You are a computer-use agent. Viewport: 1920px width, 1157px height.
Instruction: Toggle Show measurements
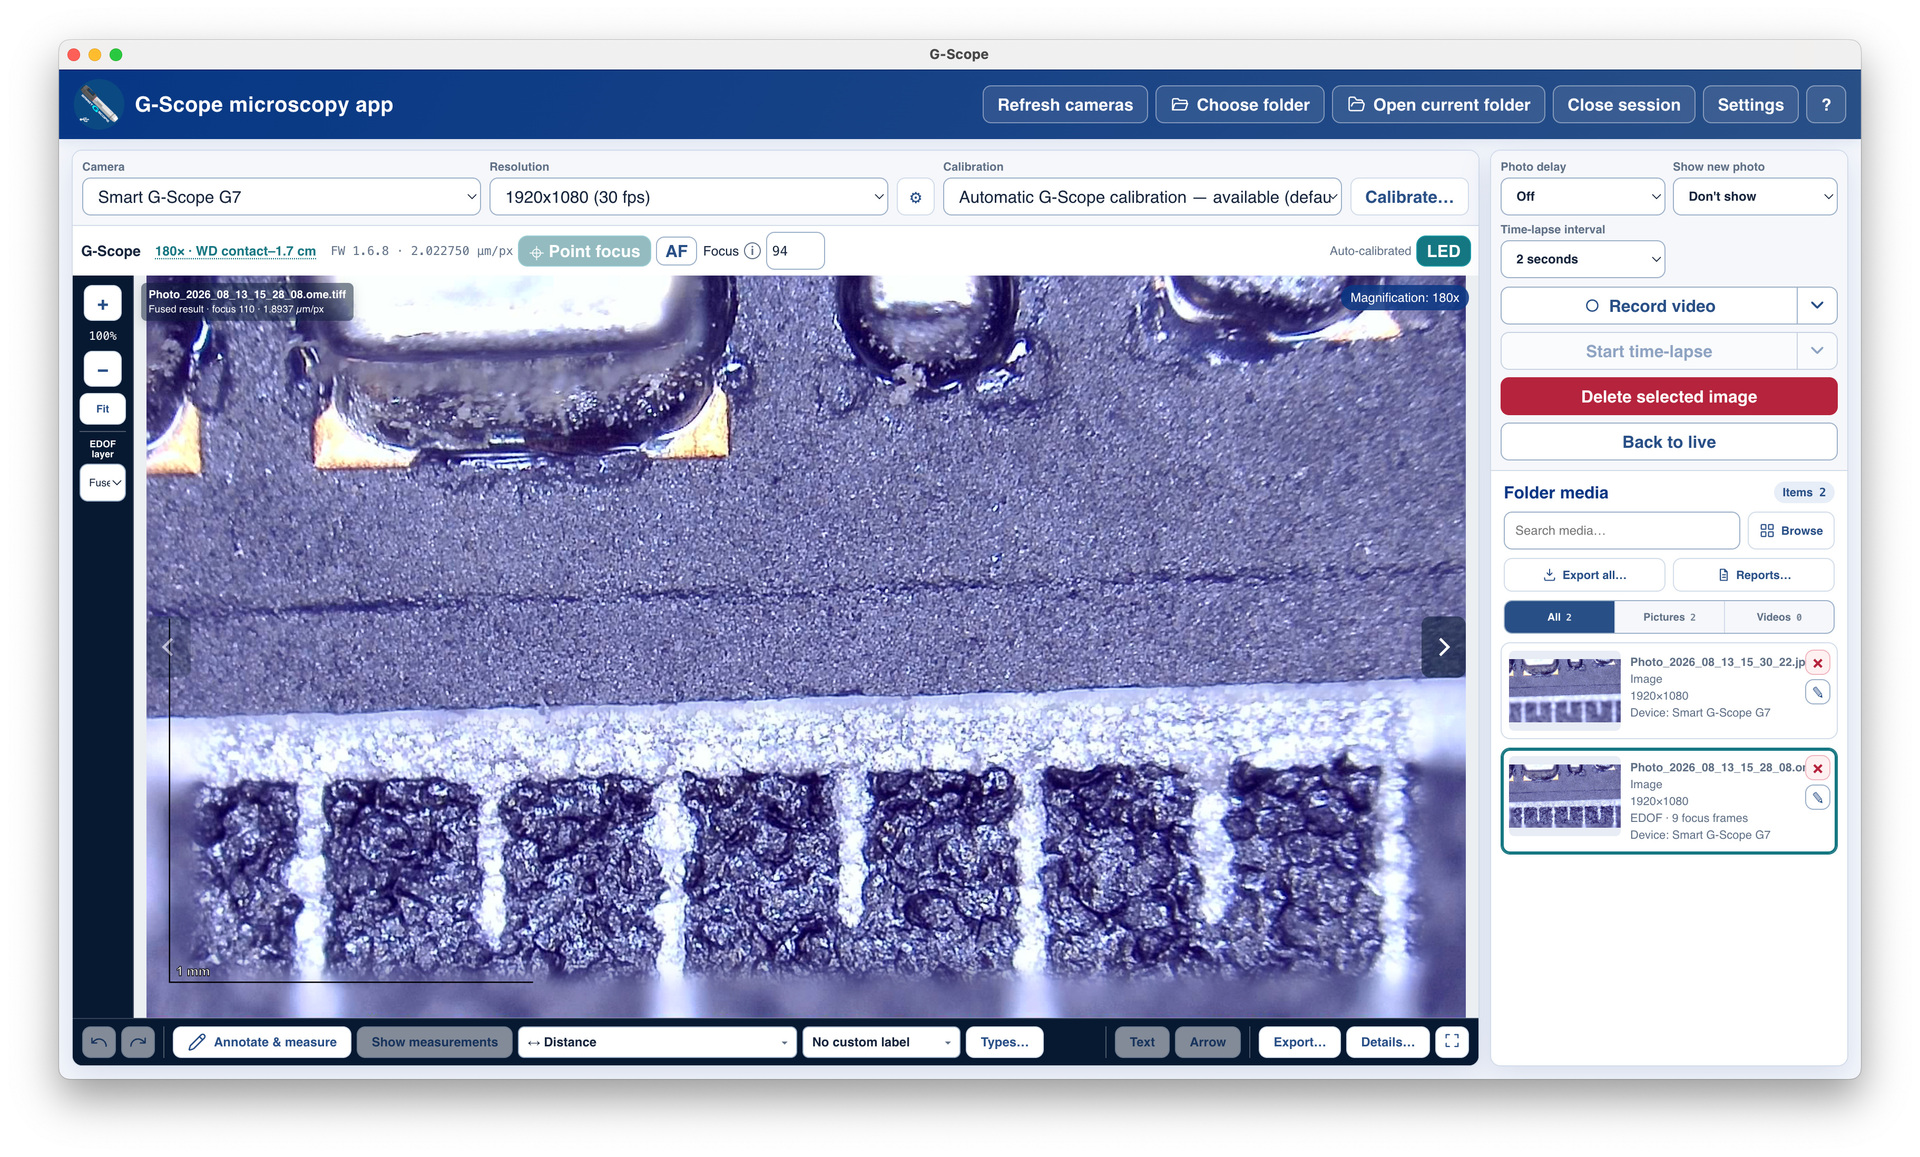coord(434,1042)
